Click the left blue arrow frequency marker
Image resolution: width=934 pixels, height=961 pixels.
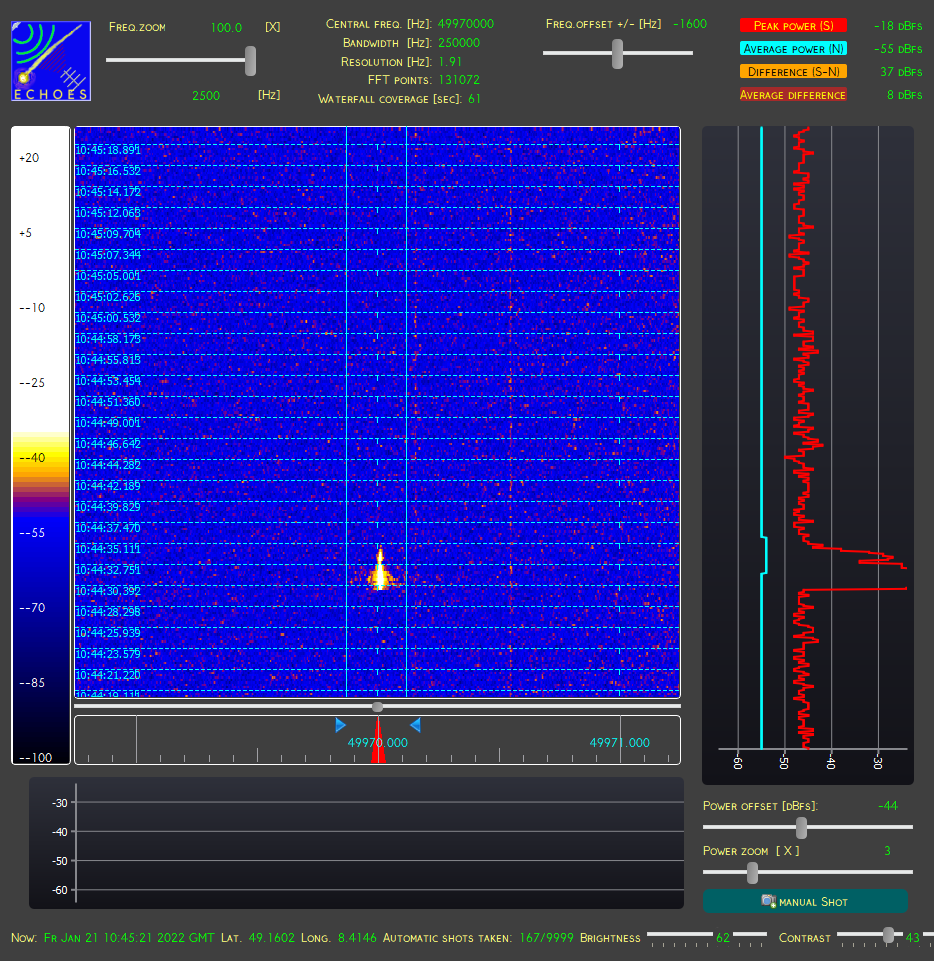[x=341, y=726]
